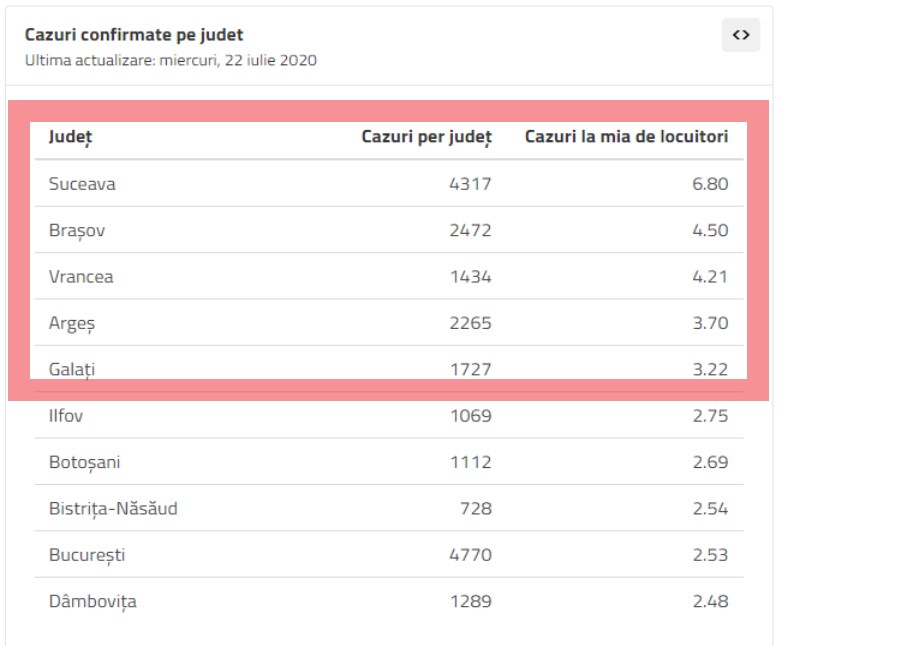Click the Ilfov county cell
This screenshot has height=646, width=909.
pyautogui.click(x=65, y=416)
